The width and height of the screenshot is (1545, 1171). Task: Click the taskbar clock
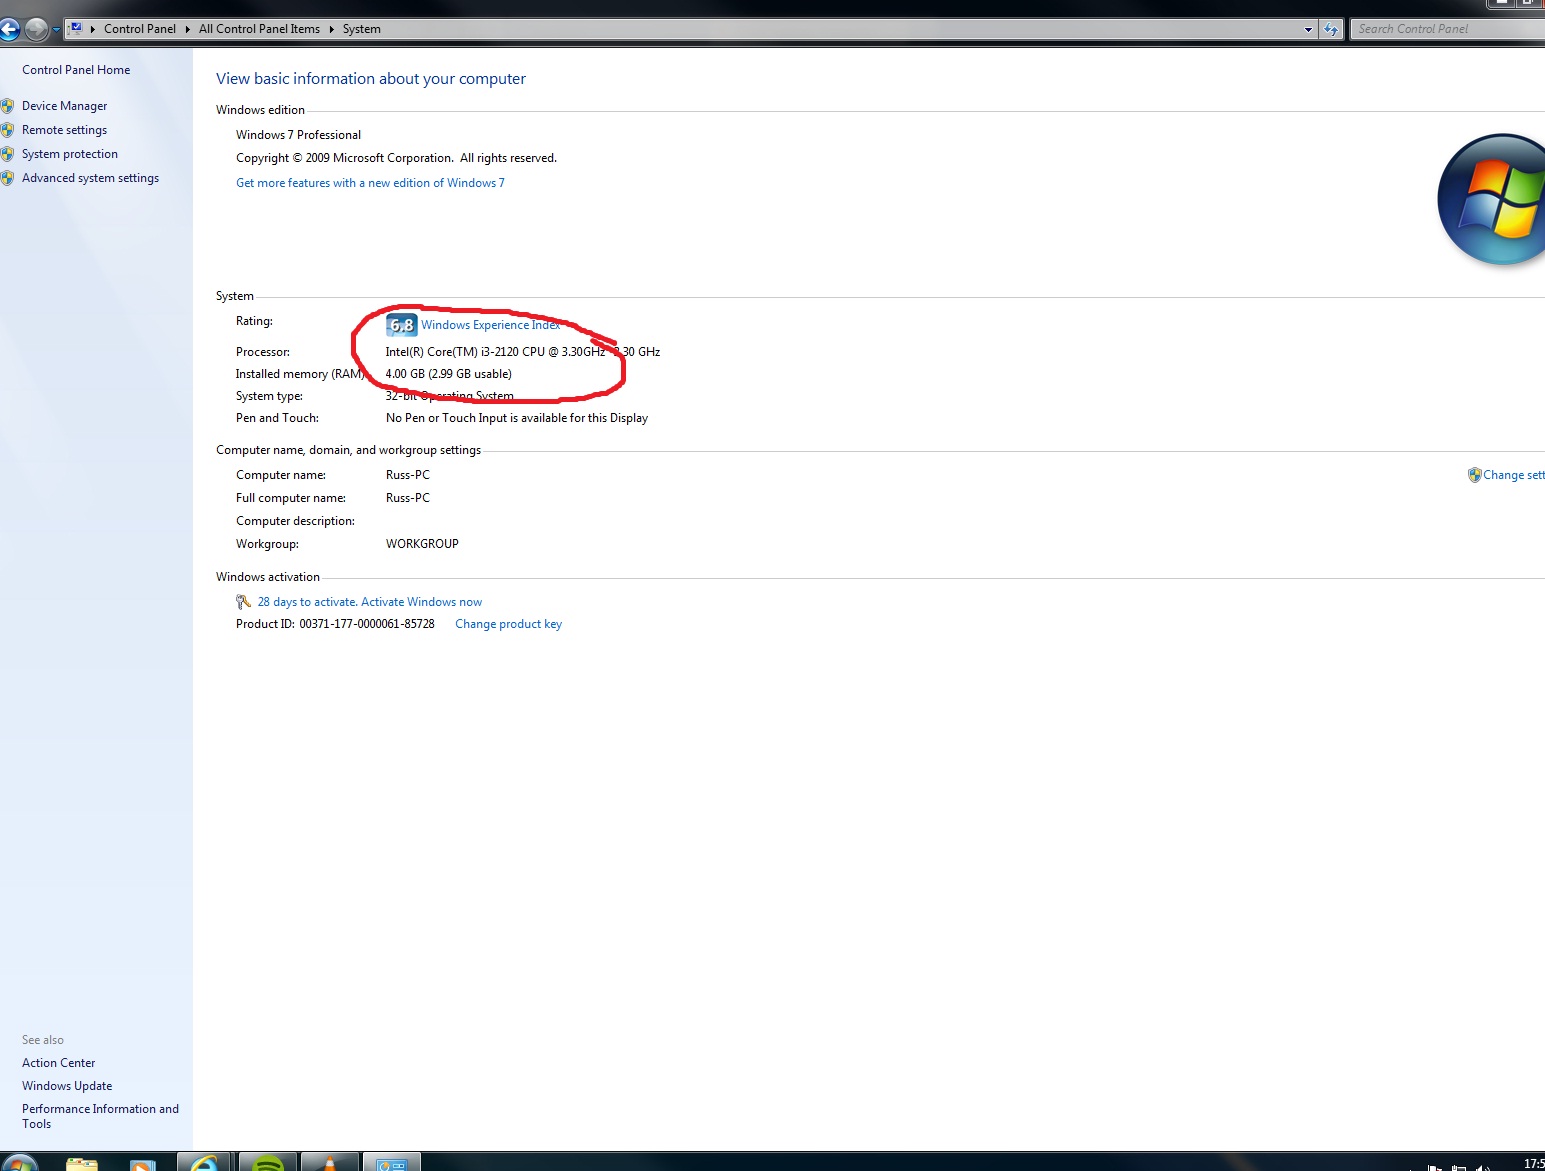coord(1532,1163)
